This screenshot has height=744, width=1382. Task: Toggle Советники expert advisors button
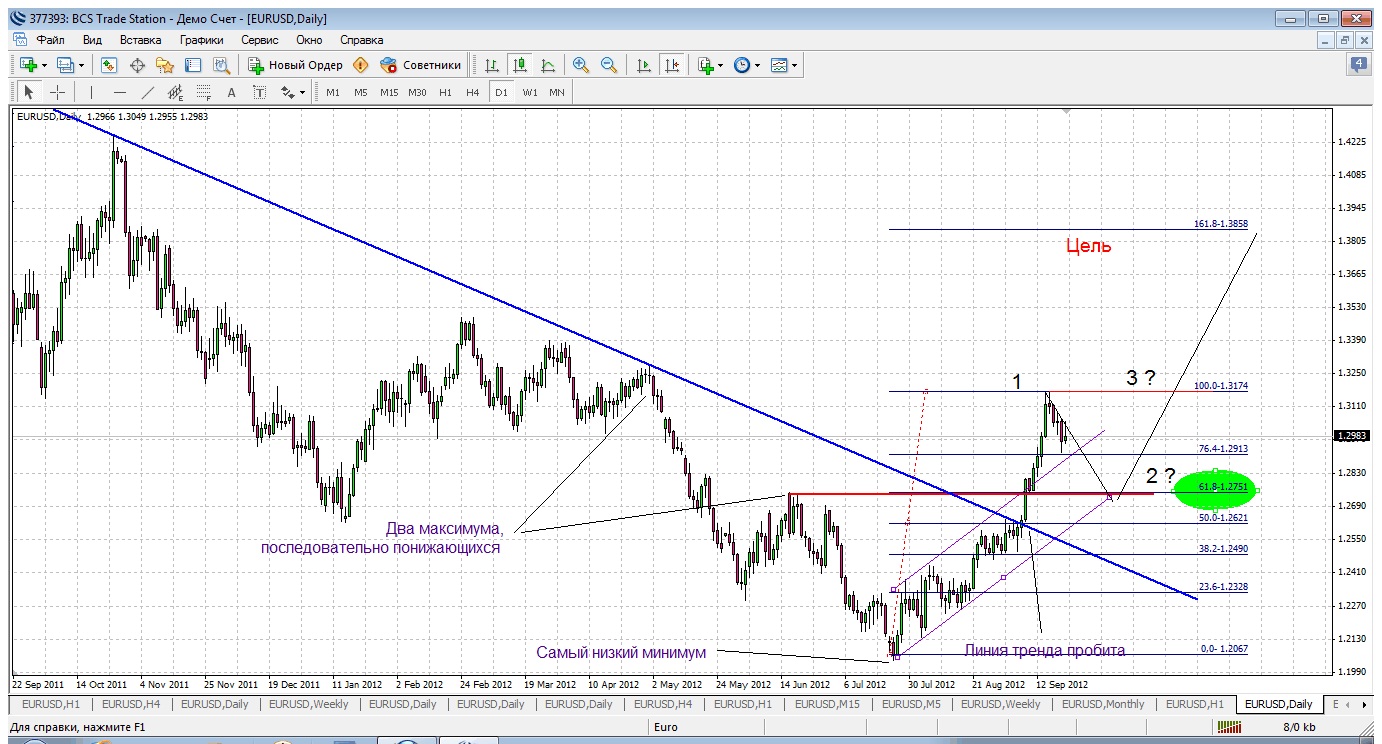(421, 65)
